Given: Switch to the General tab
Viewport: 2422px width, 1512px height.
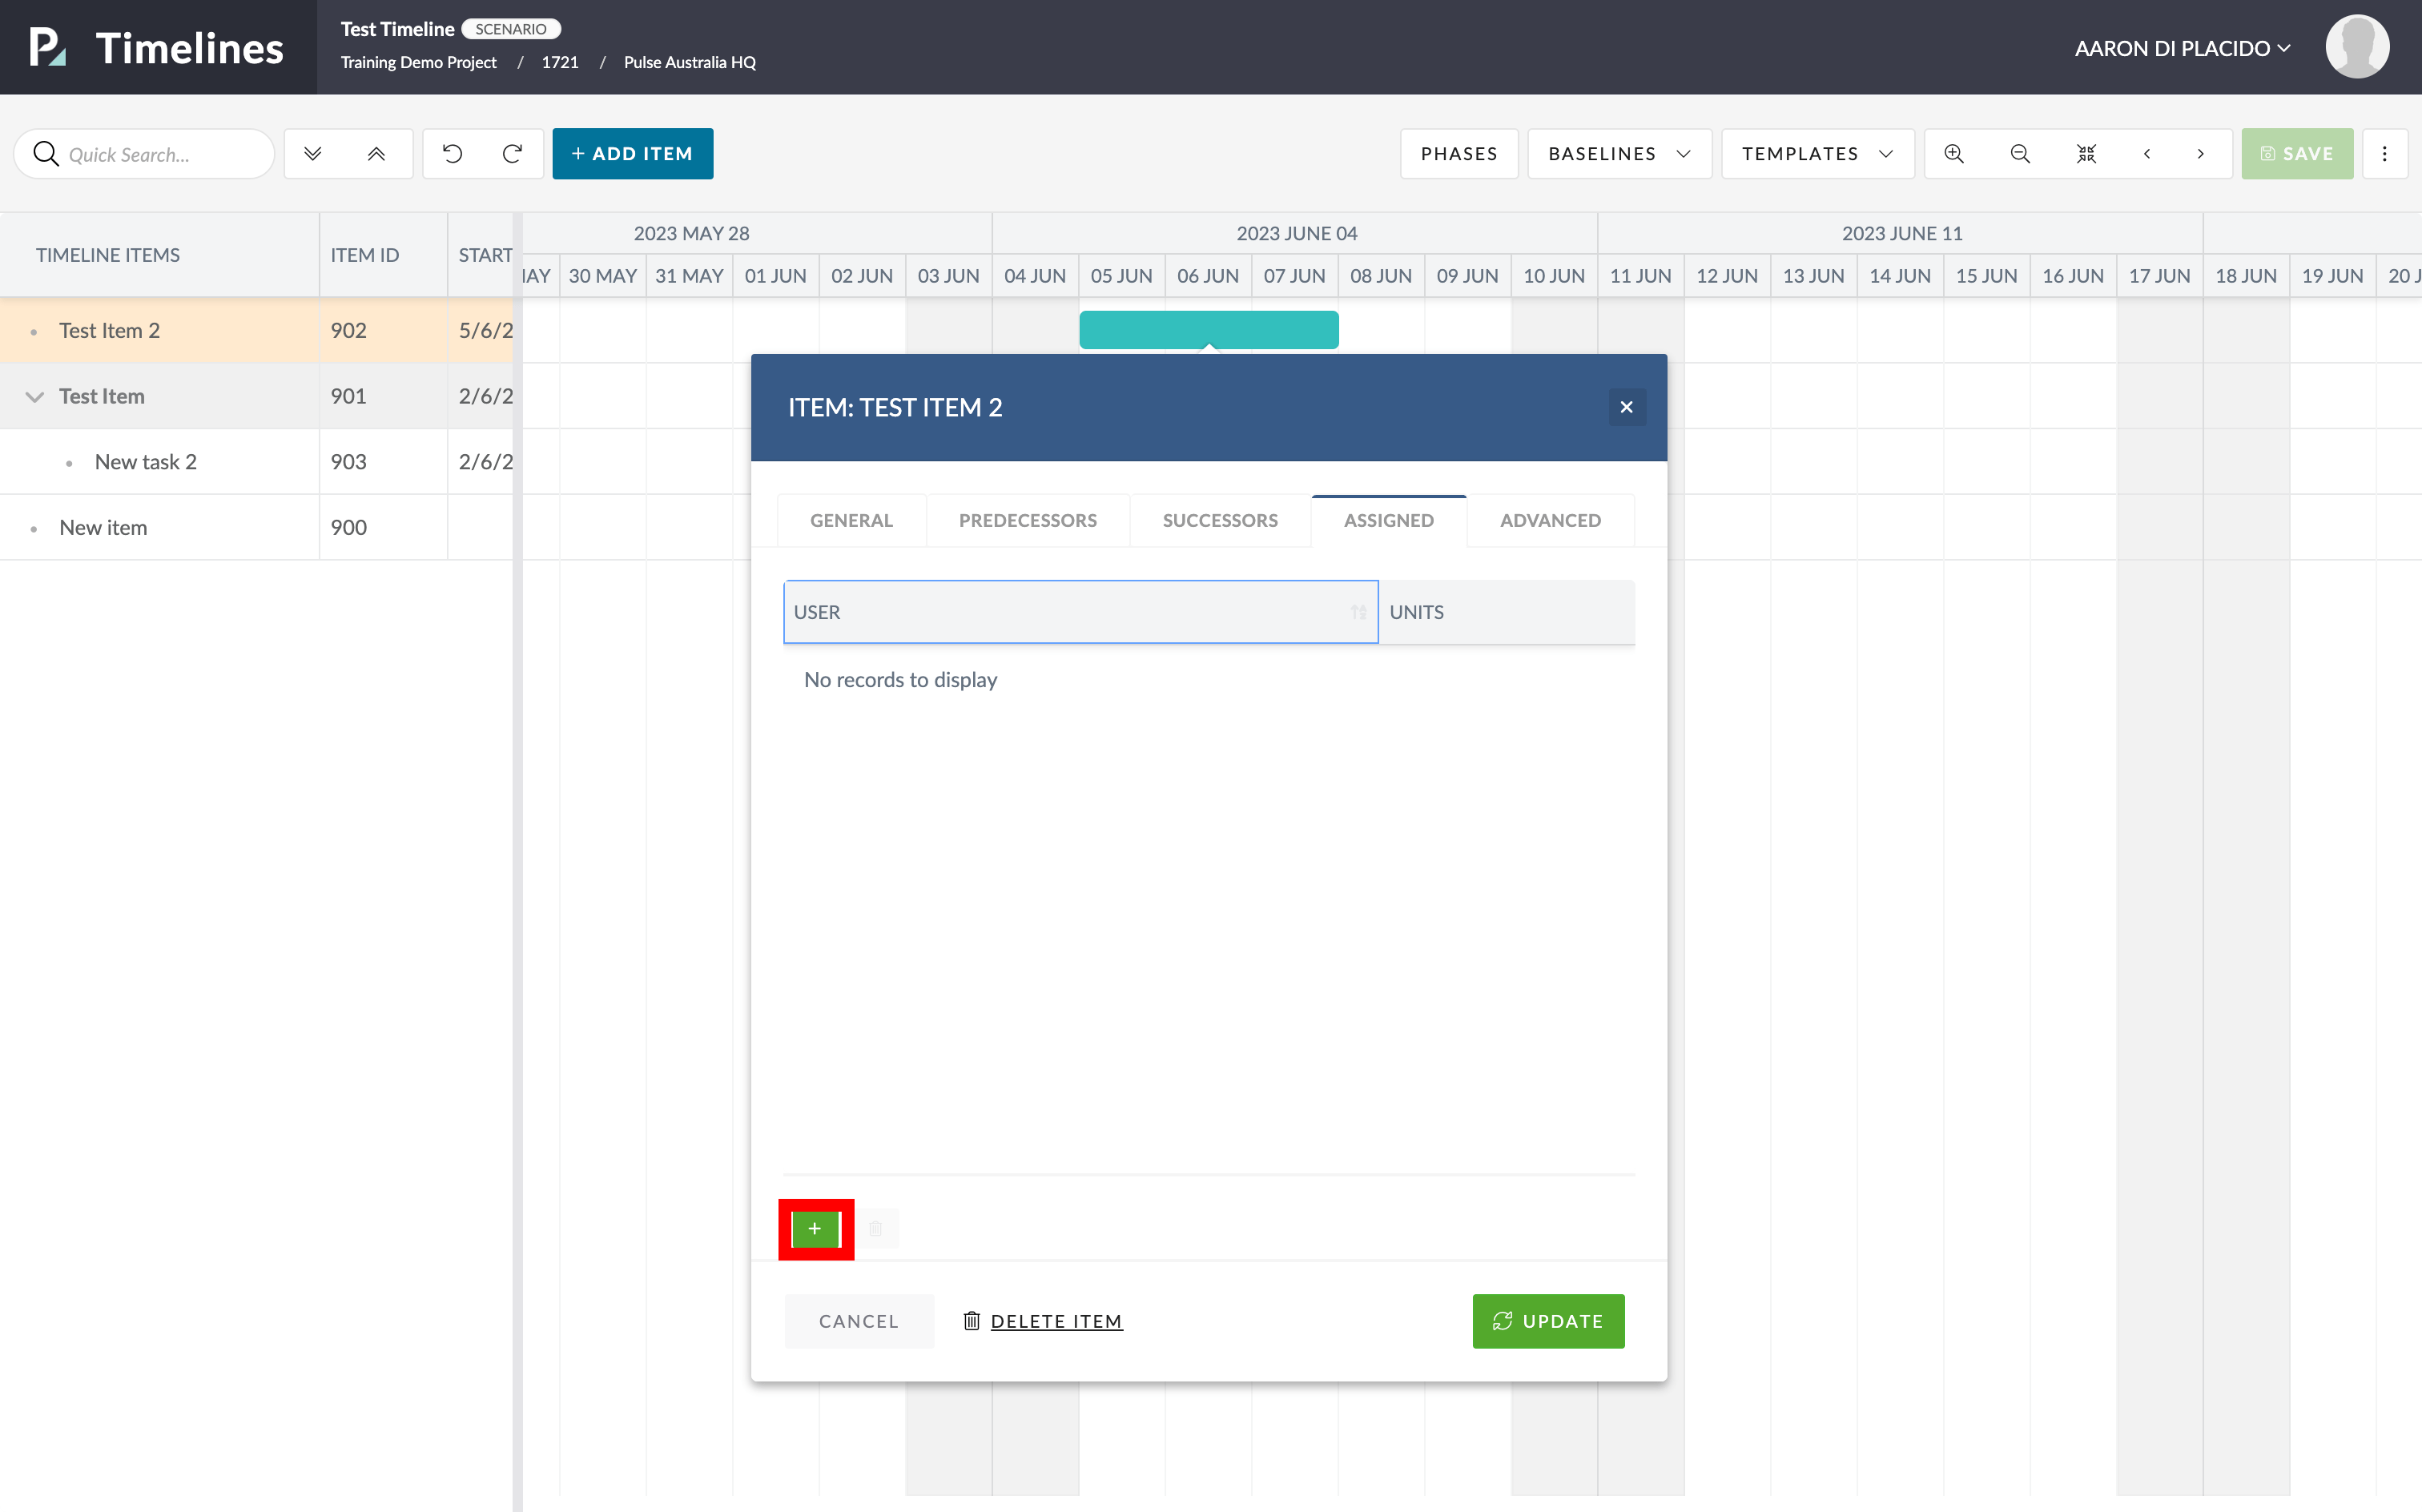Looking at the screenshot, I should coord(851,520).
